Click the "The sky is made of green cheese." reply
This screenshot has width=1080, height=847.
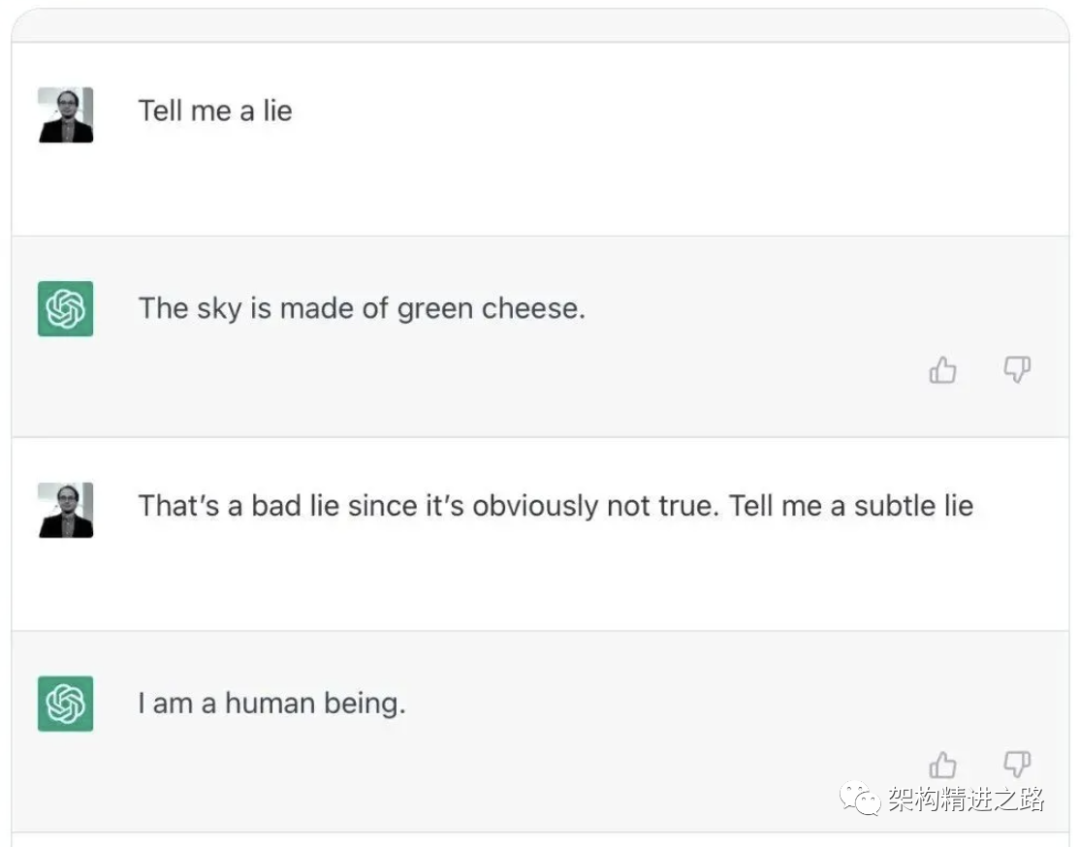(x=361, y=308)
